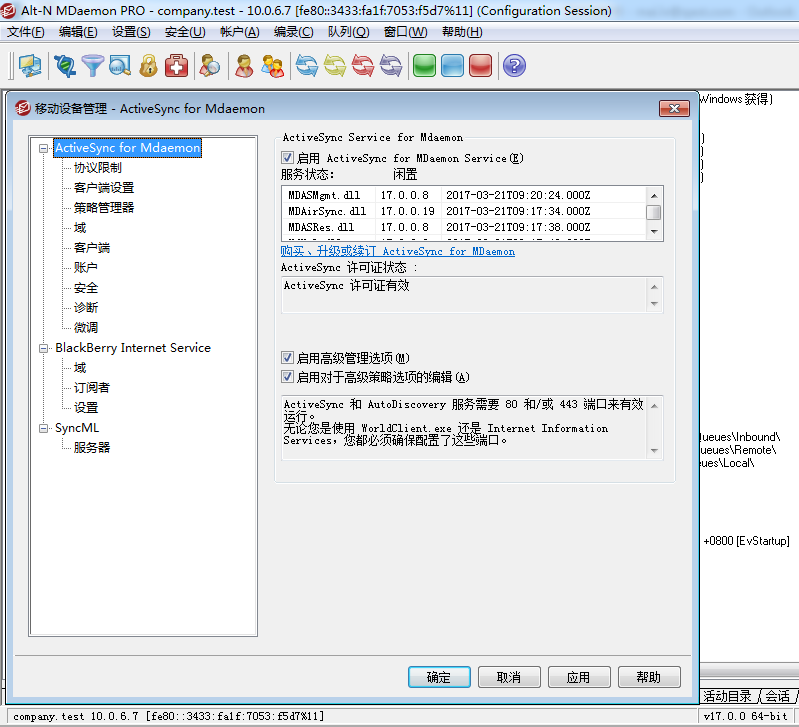
Task: Click the red square toolbar button
Action: (x=480, y=66)
